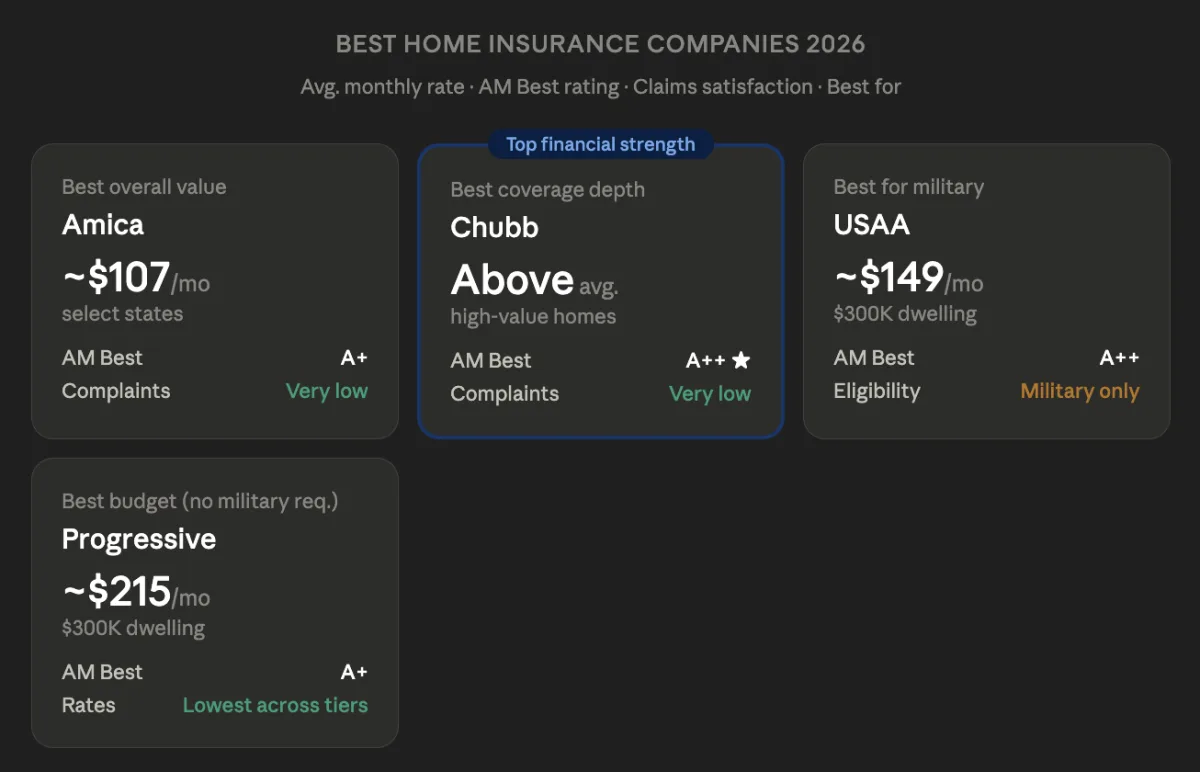Image resolution: width=1200 pixels, height=772 pixels.
Task: Click the Military only eligibility label
Action: point(1080,391)
